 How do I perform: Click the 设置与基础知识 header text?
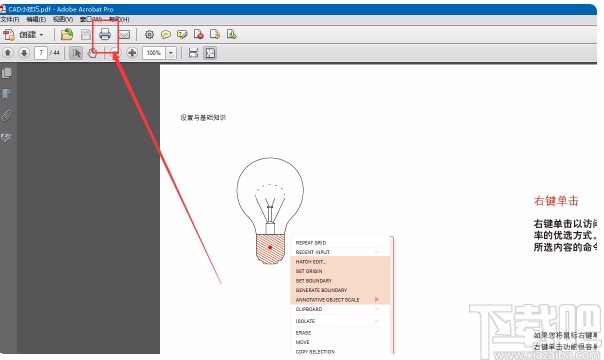point(203,117)
